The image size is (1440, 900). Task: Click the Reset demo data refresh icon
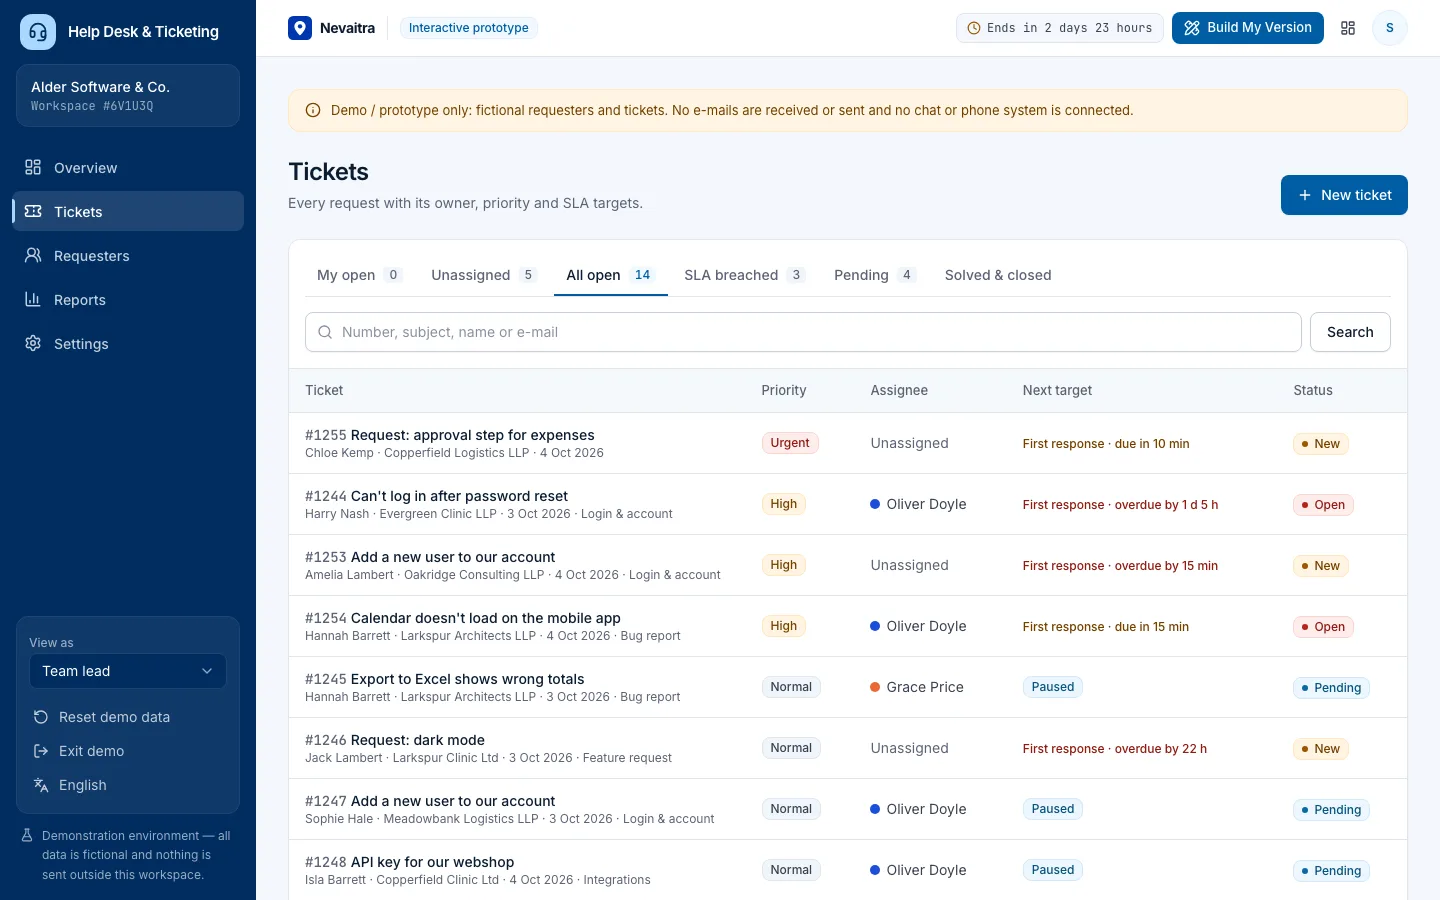[41, 717]
